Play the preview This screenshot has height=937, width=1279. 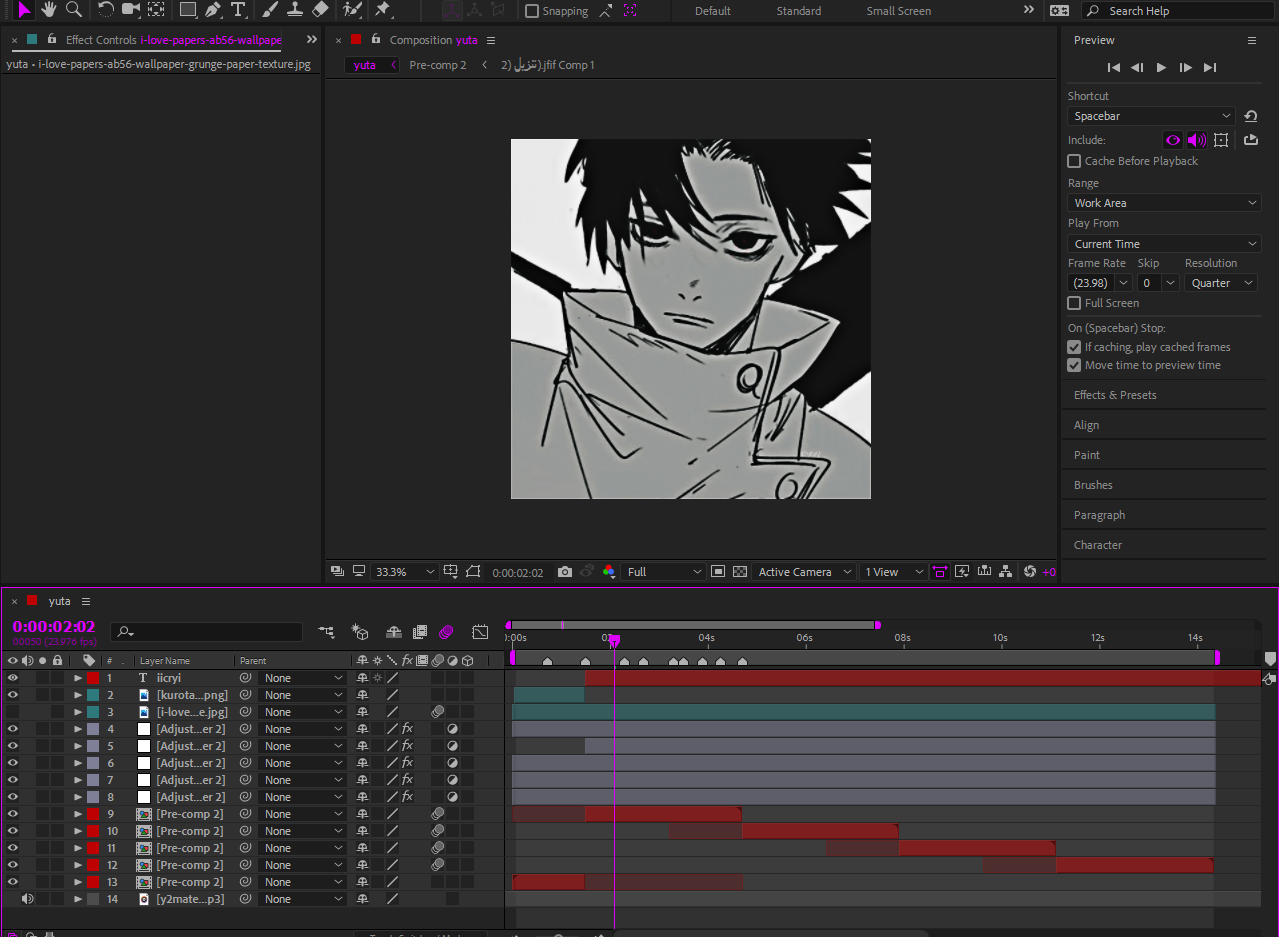tap(1161, 67)
